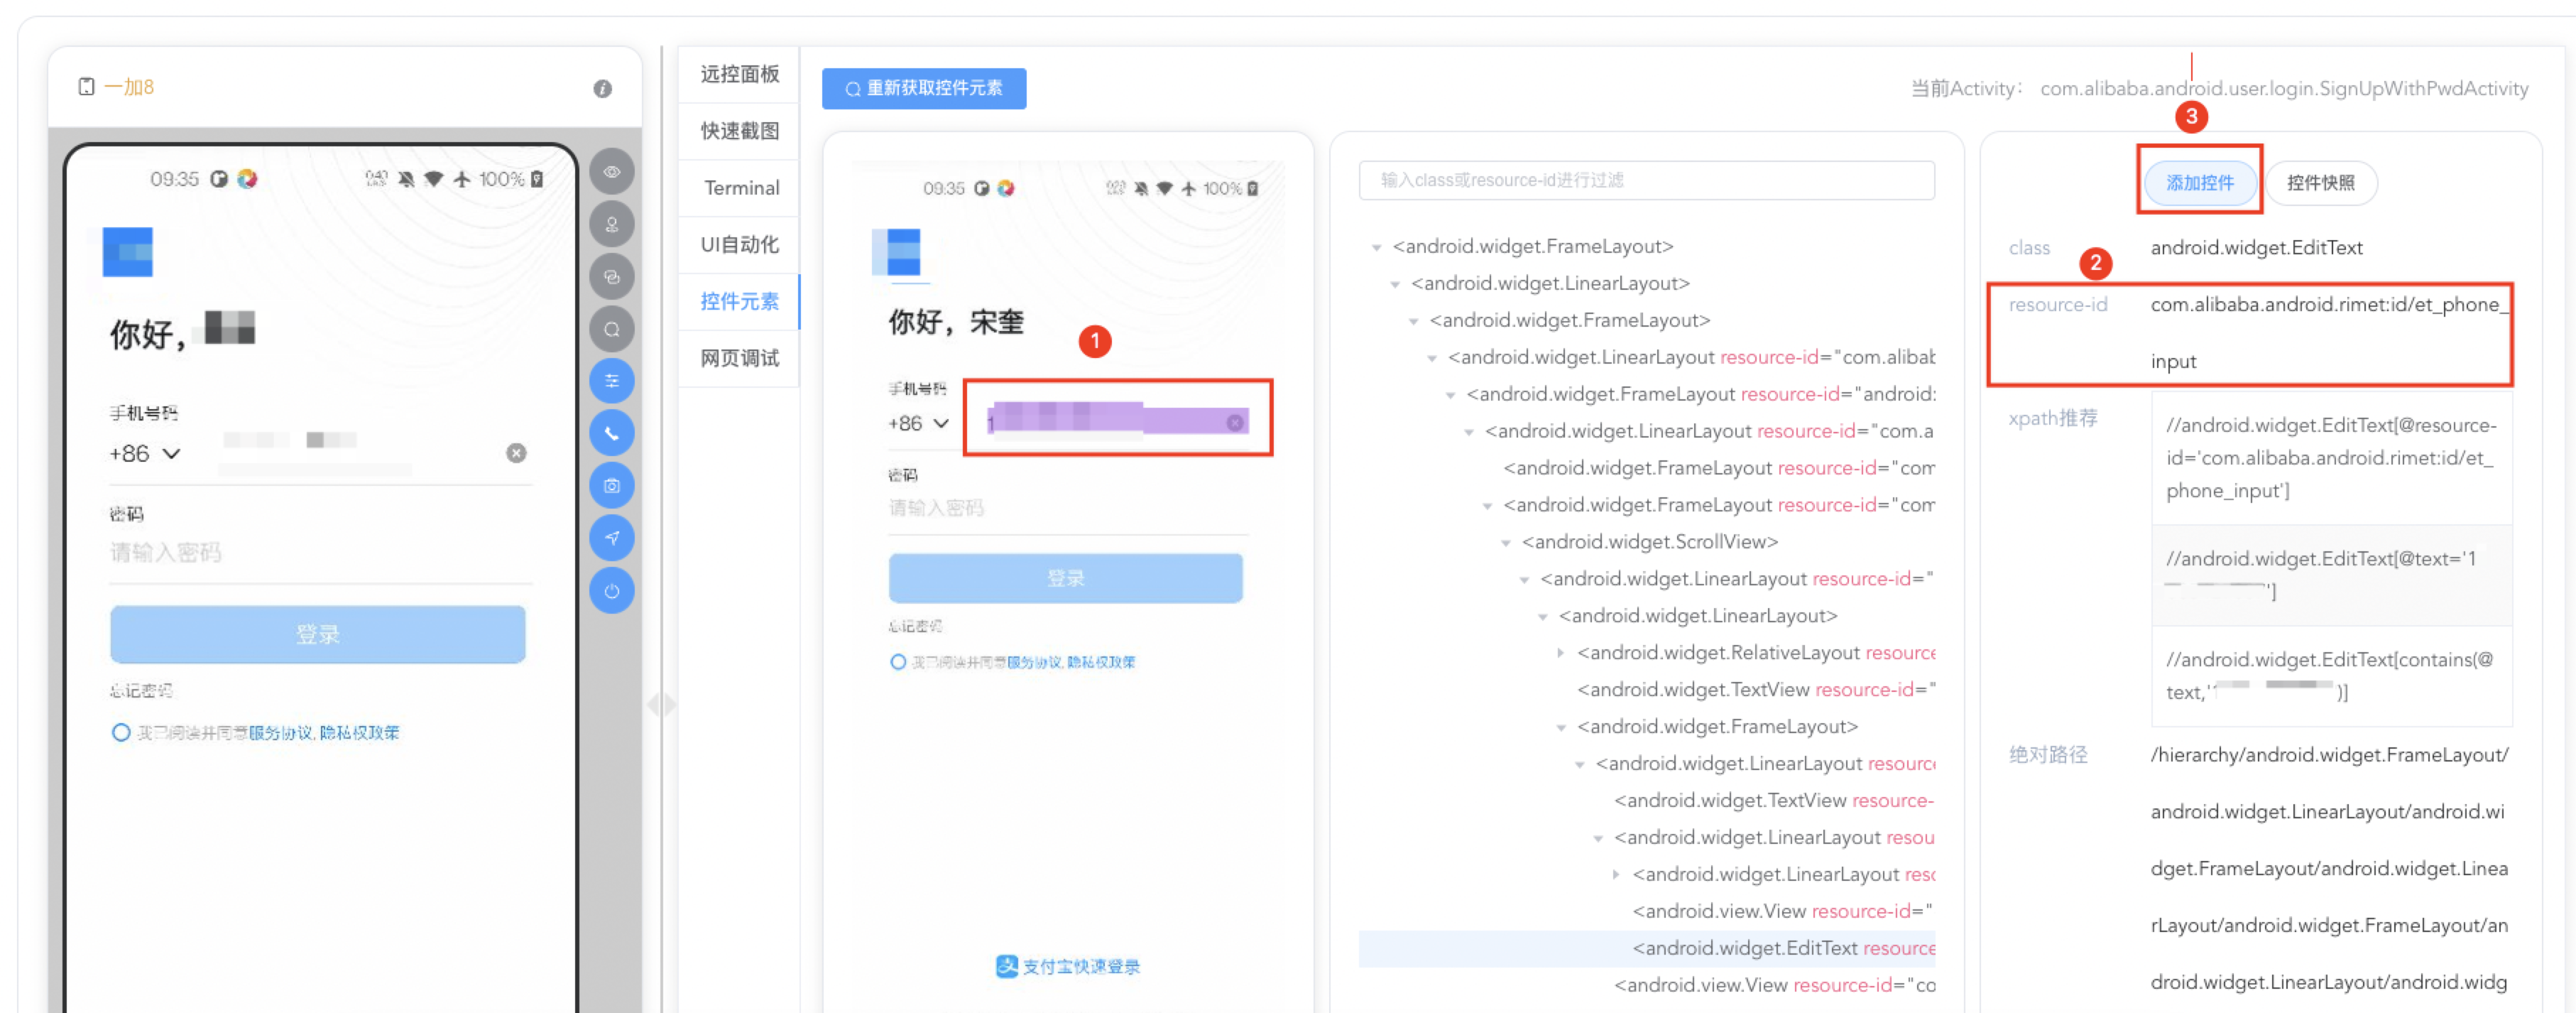This screenshot has height=1013, width=2576.
Task: Click the blue camera screenshot icon
Action: coord(612,486)
